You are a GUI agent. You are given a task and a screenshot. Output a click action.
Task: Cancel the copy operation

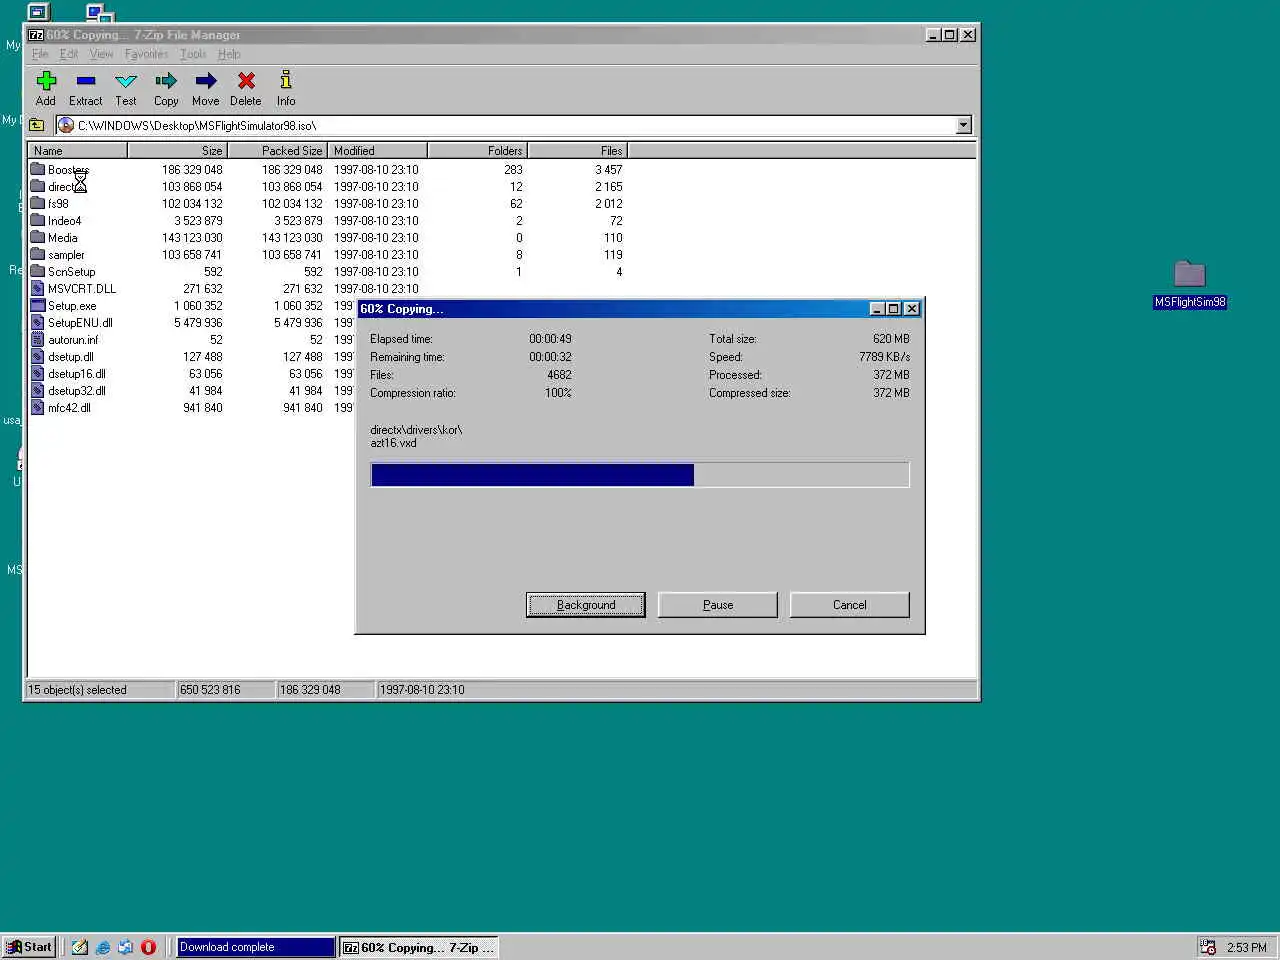click(x=850, y=605)
